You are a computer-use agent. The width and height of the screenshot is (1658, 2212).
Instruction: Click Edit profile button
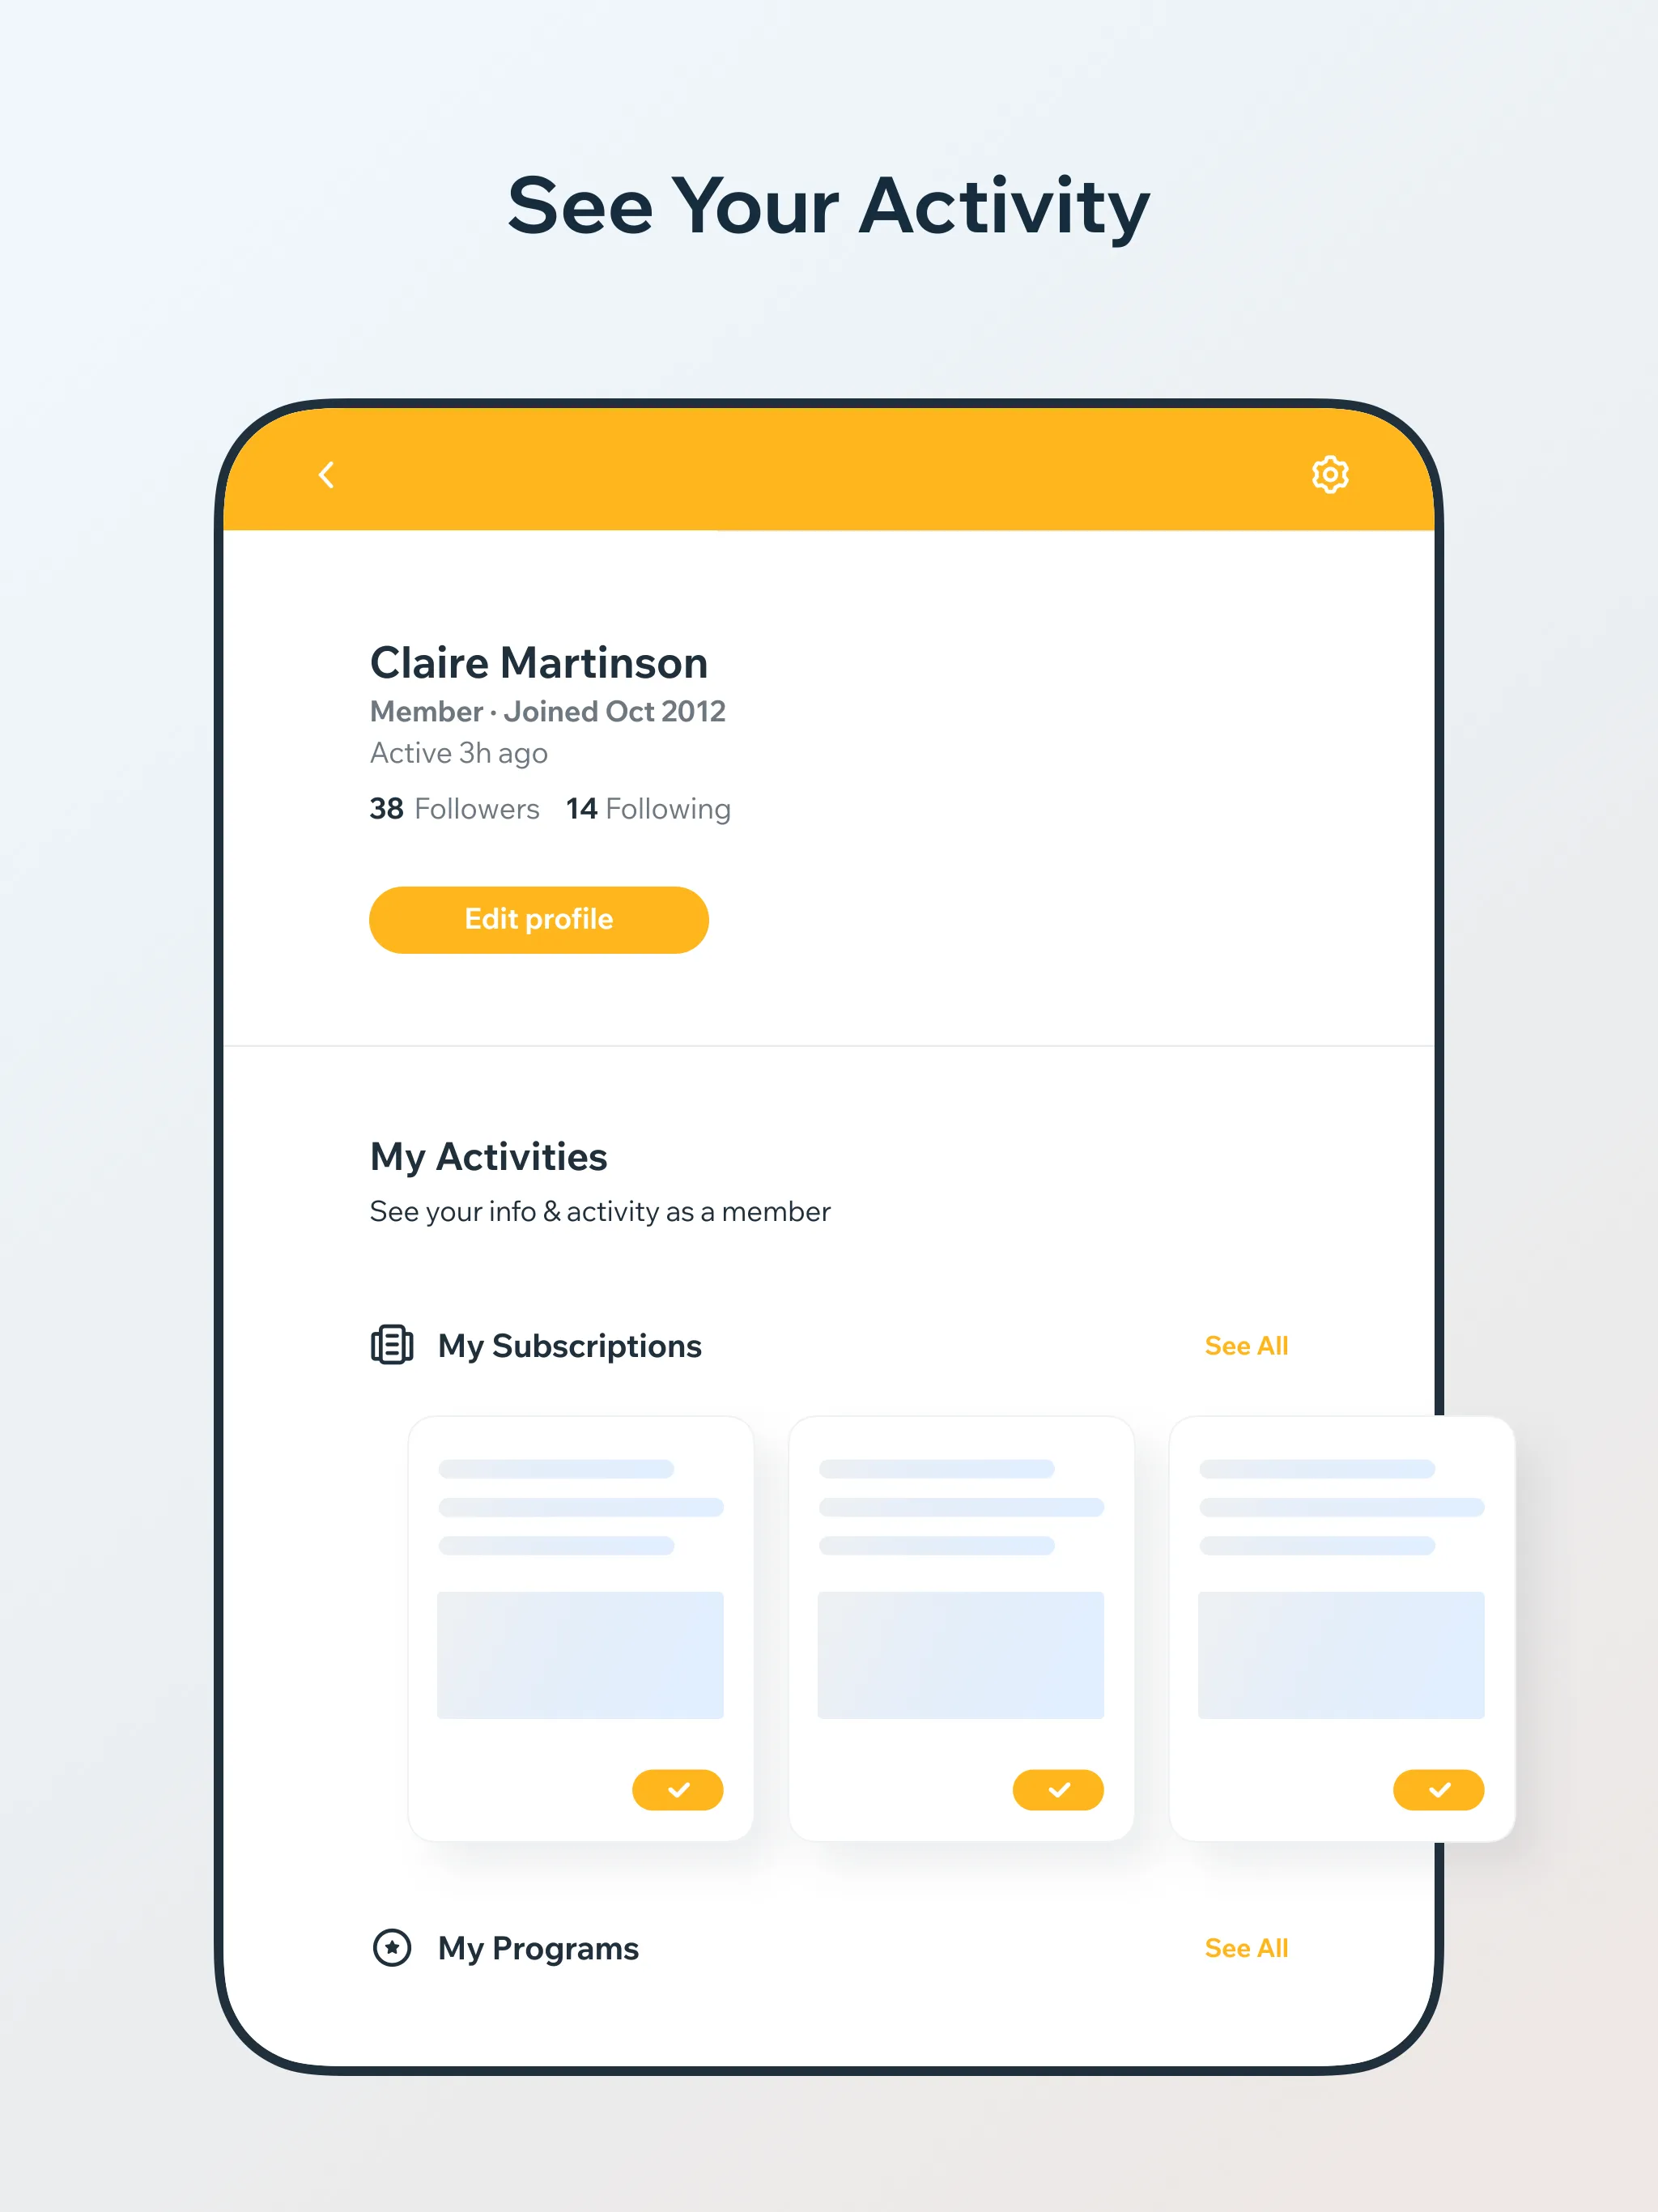point(538,920)
